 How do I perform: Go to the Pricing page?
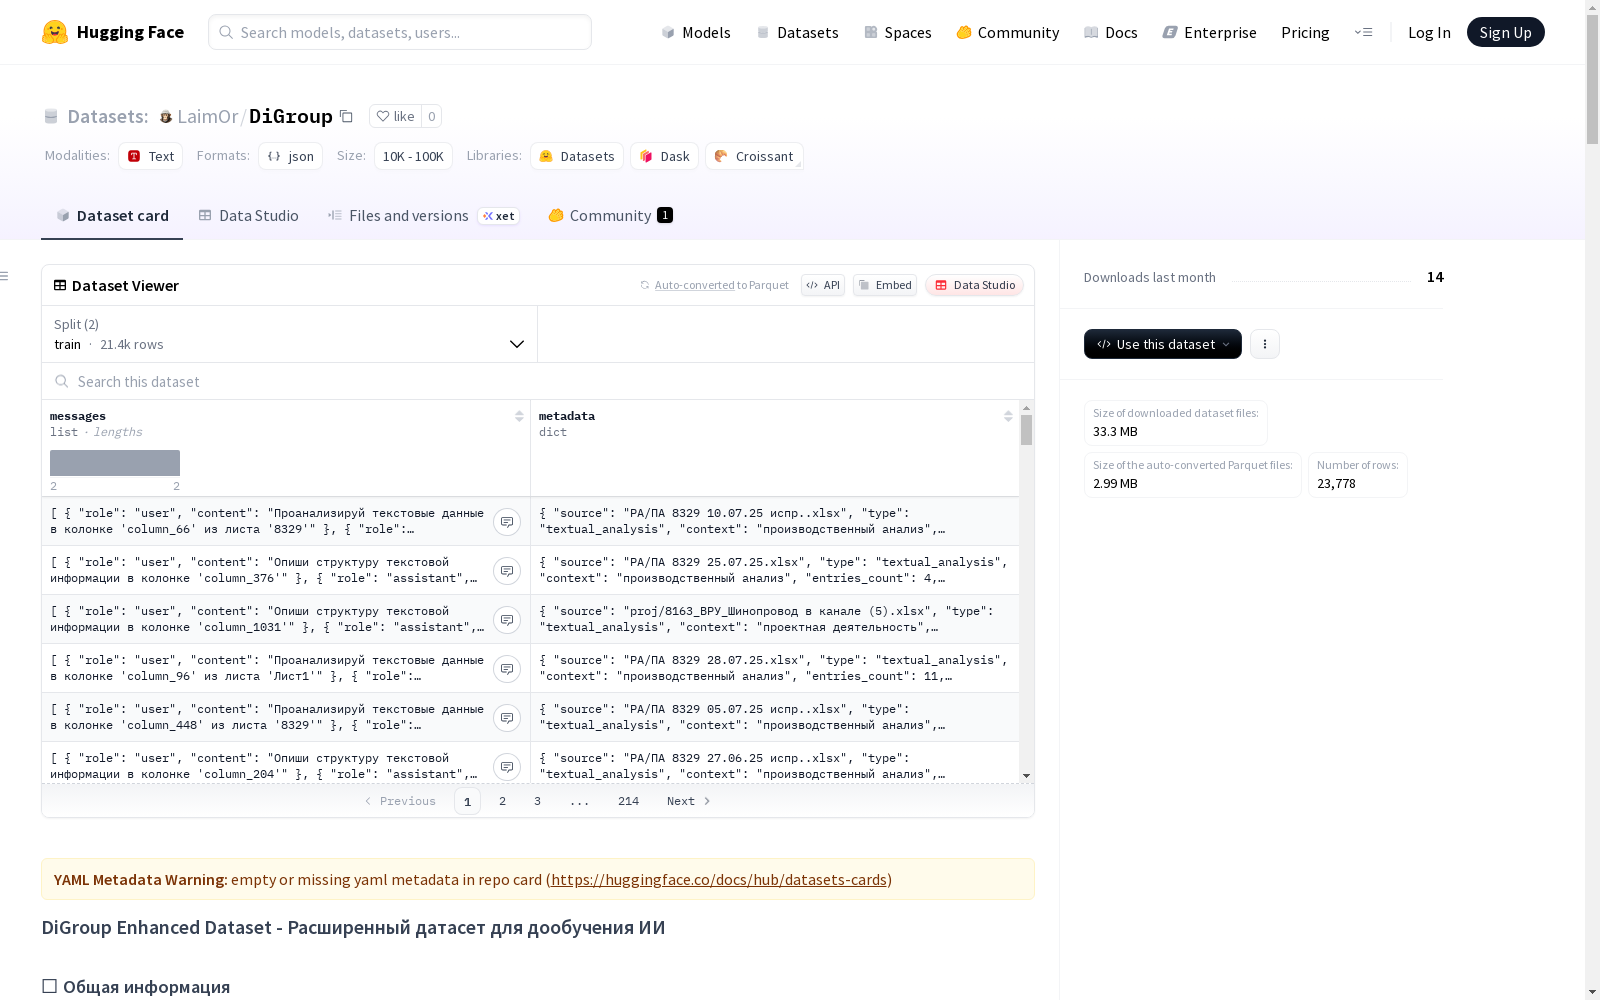click(x=1305, y=32)
